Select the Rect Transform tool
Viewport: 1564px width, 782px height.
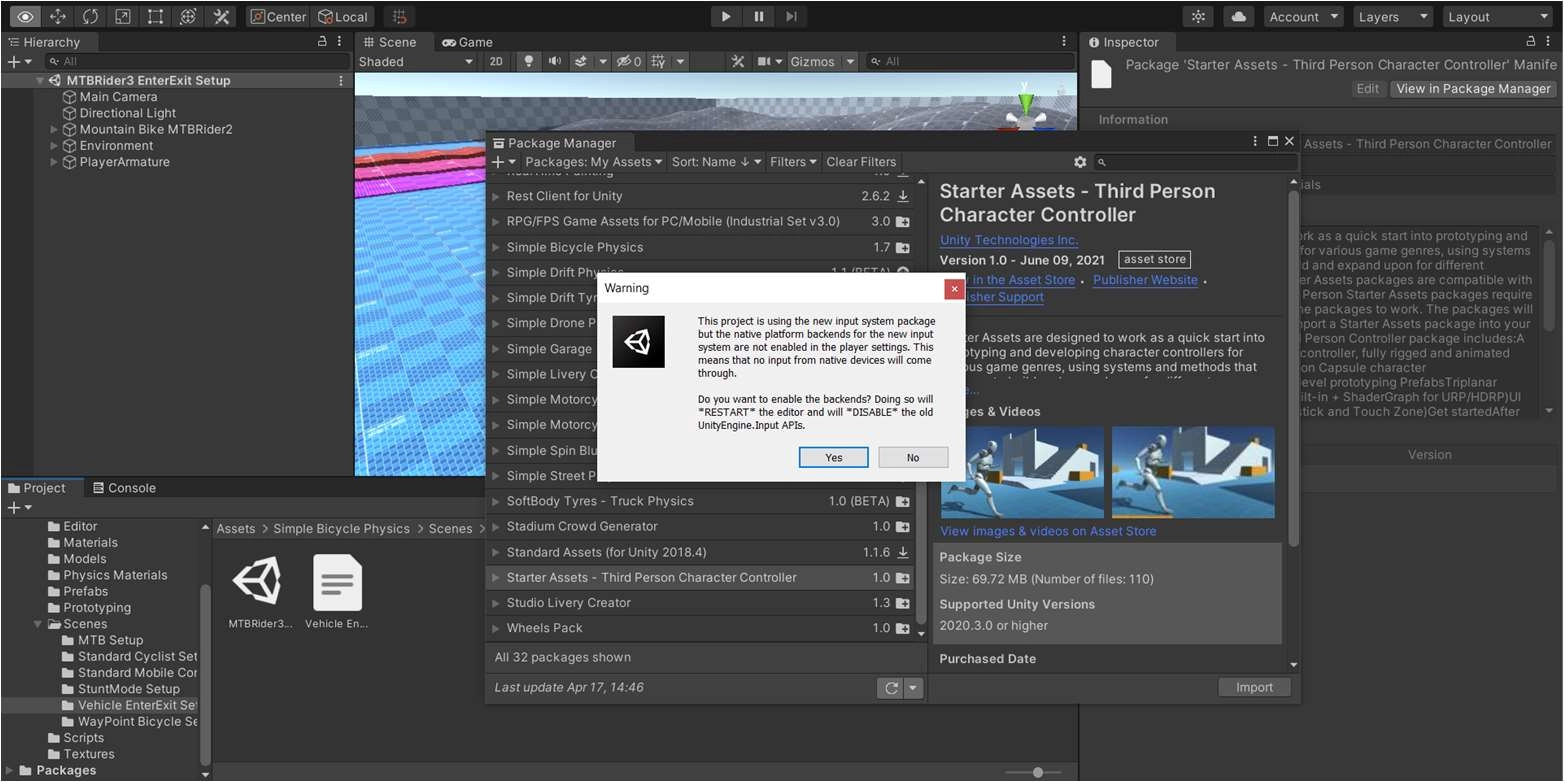[x=155, y=16]
